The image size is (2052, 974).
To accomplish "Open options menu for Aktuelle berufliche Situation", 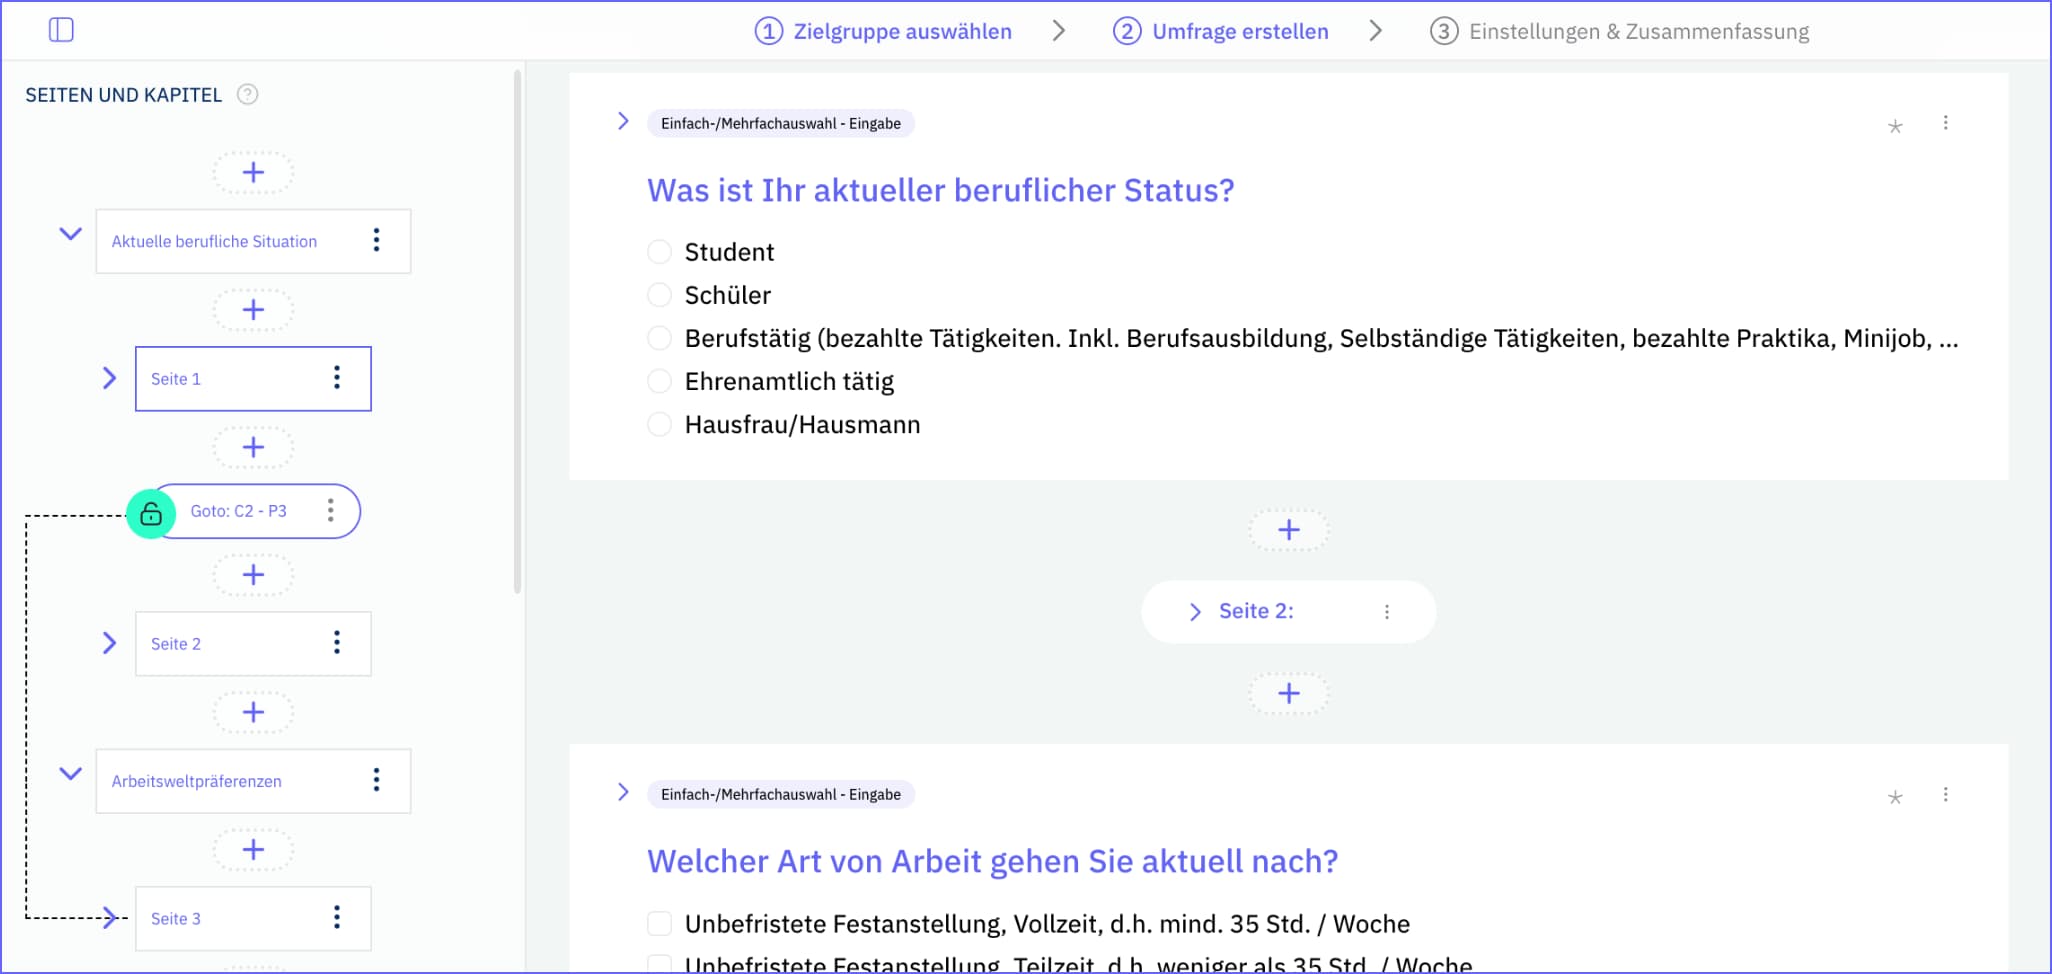I will [376, 240].
